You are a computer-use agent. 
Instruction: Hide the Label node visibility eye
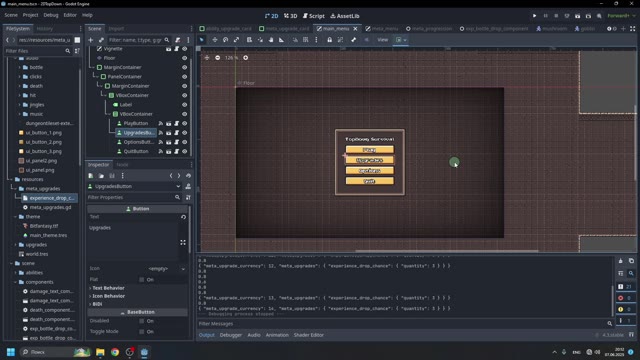click(184, 104)
